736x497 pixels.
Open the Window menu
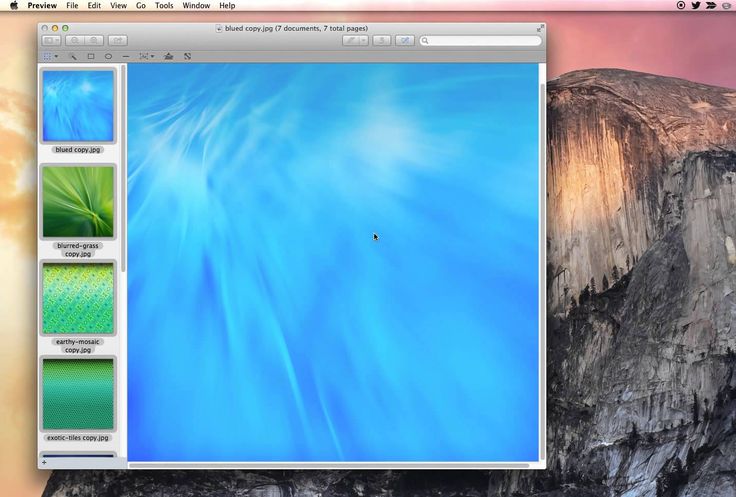pyautogui.click(x=196, y=6)
